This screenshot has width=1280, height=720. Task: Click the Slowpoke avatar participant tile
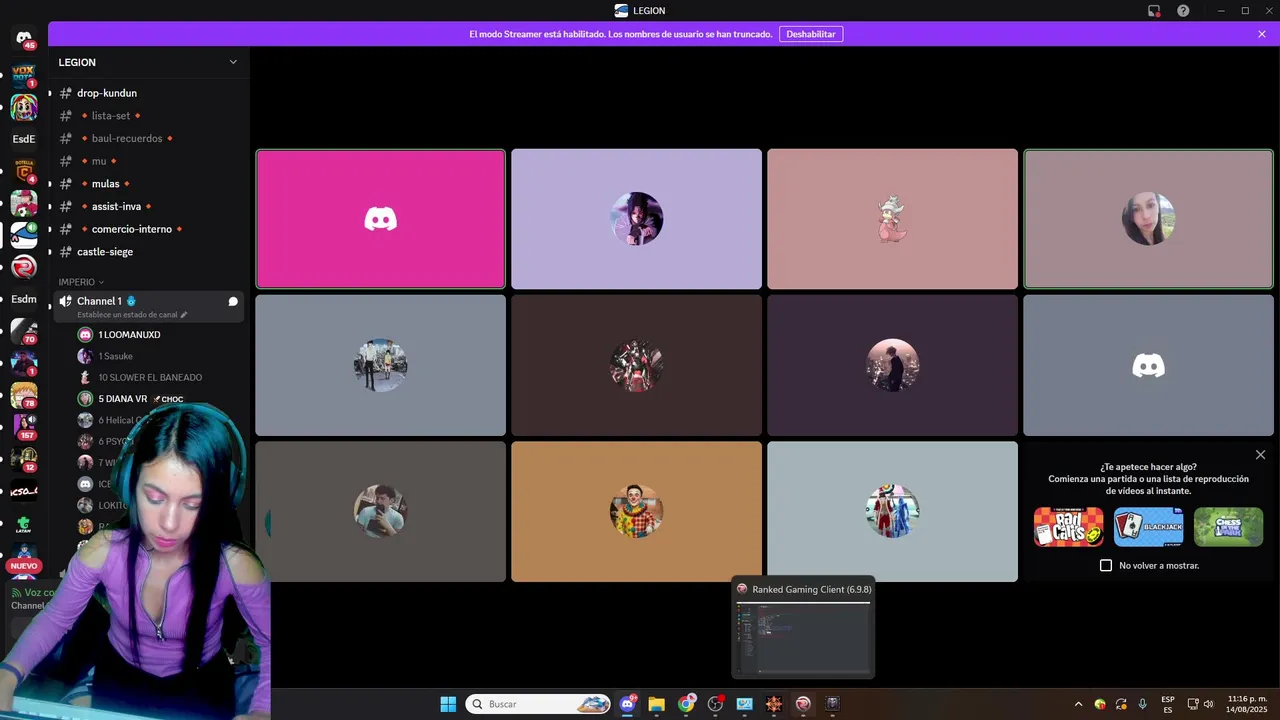(x=892, y=219)
